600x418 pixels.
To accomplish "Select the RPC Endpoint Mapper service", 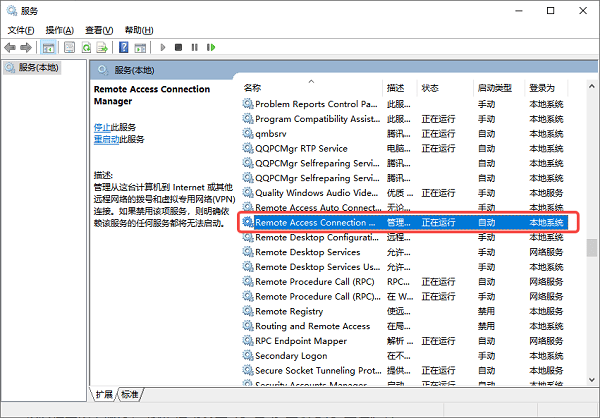I will [405, 341].
